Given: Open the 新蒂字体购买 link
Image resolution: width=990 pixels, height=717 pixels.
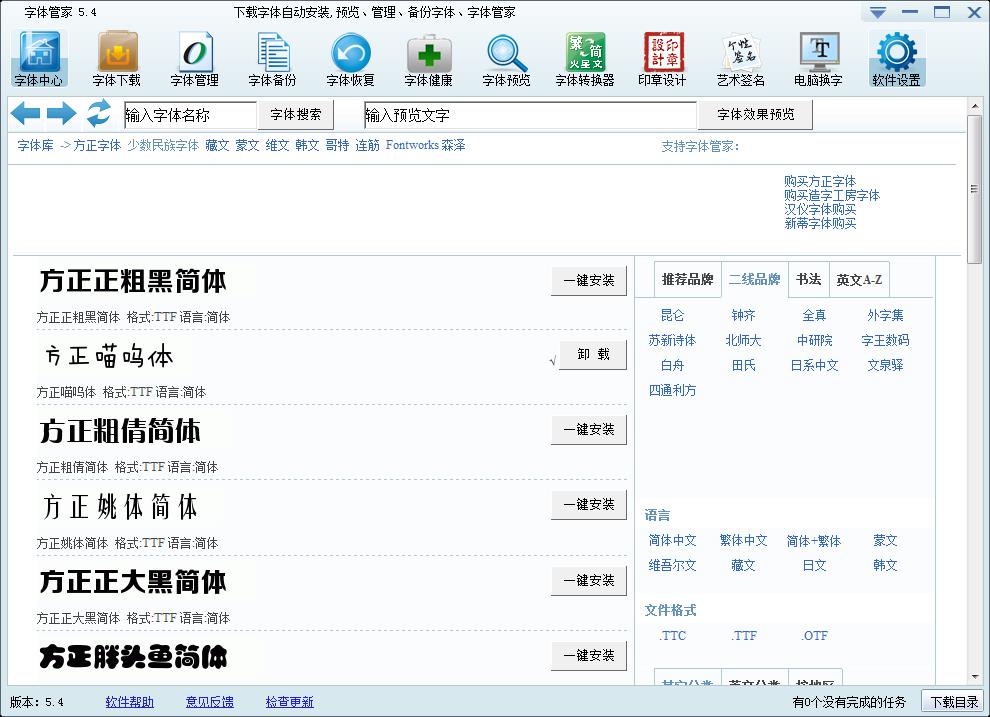Looking at the screenshot, I should click(x=820, y=223).
